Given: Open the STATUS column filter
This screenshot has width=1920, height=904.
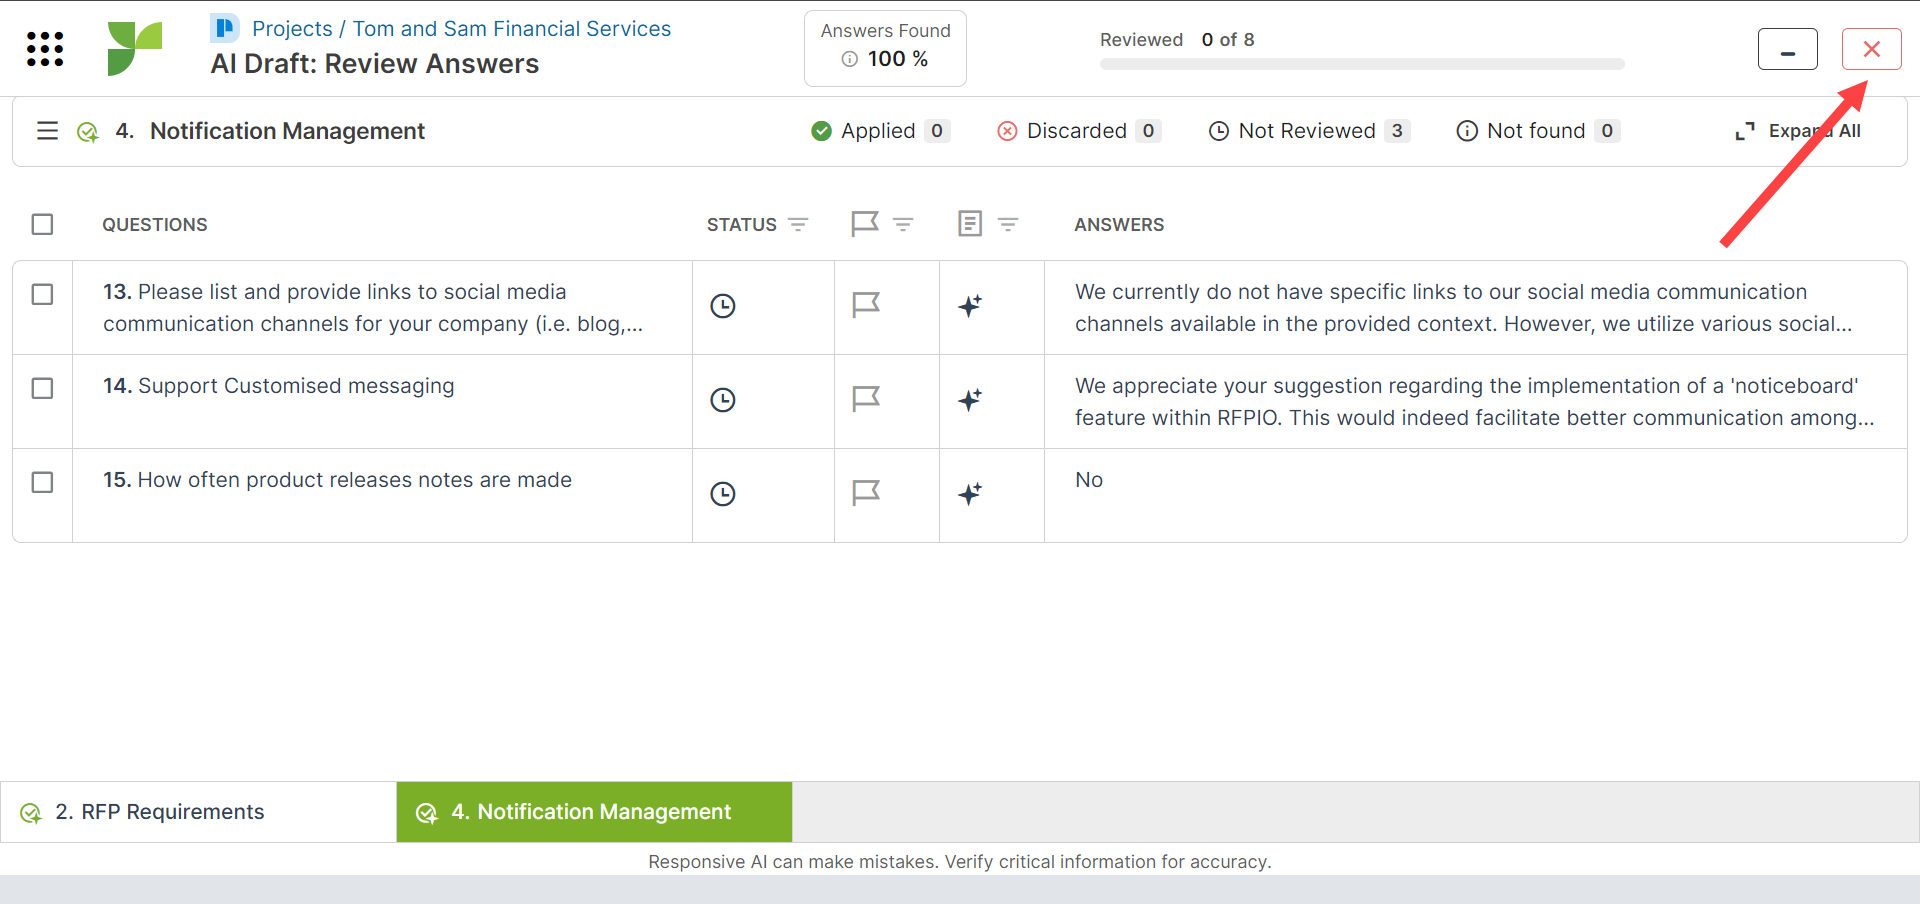Looking at the screenshot, I should [798, 225].
